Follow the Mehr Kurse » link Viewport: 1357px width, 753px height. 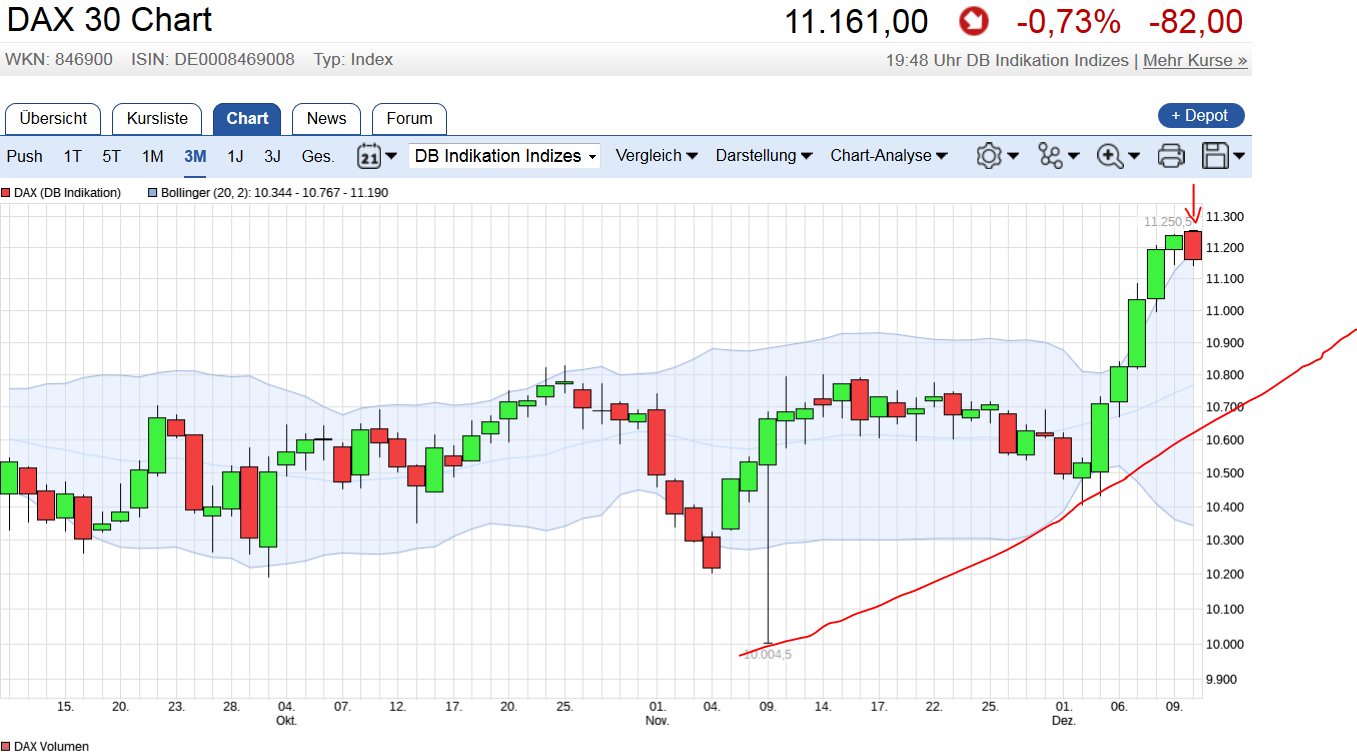(x=1195, y=60)
